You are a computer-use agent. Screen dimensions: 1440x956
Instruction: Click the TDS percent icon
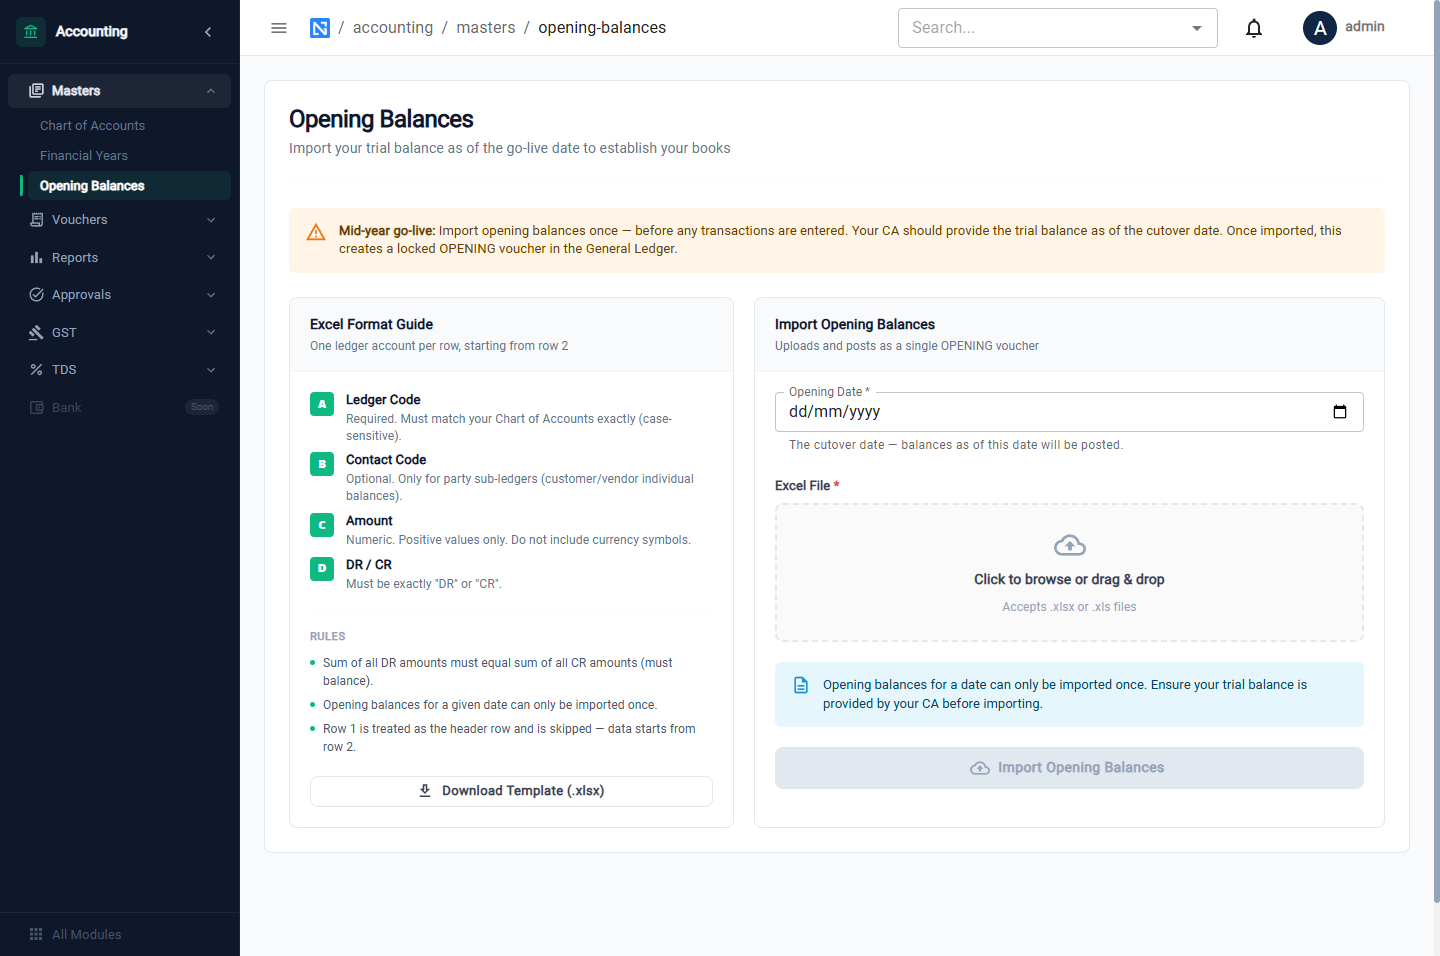click(x=37, y=370)
